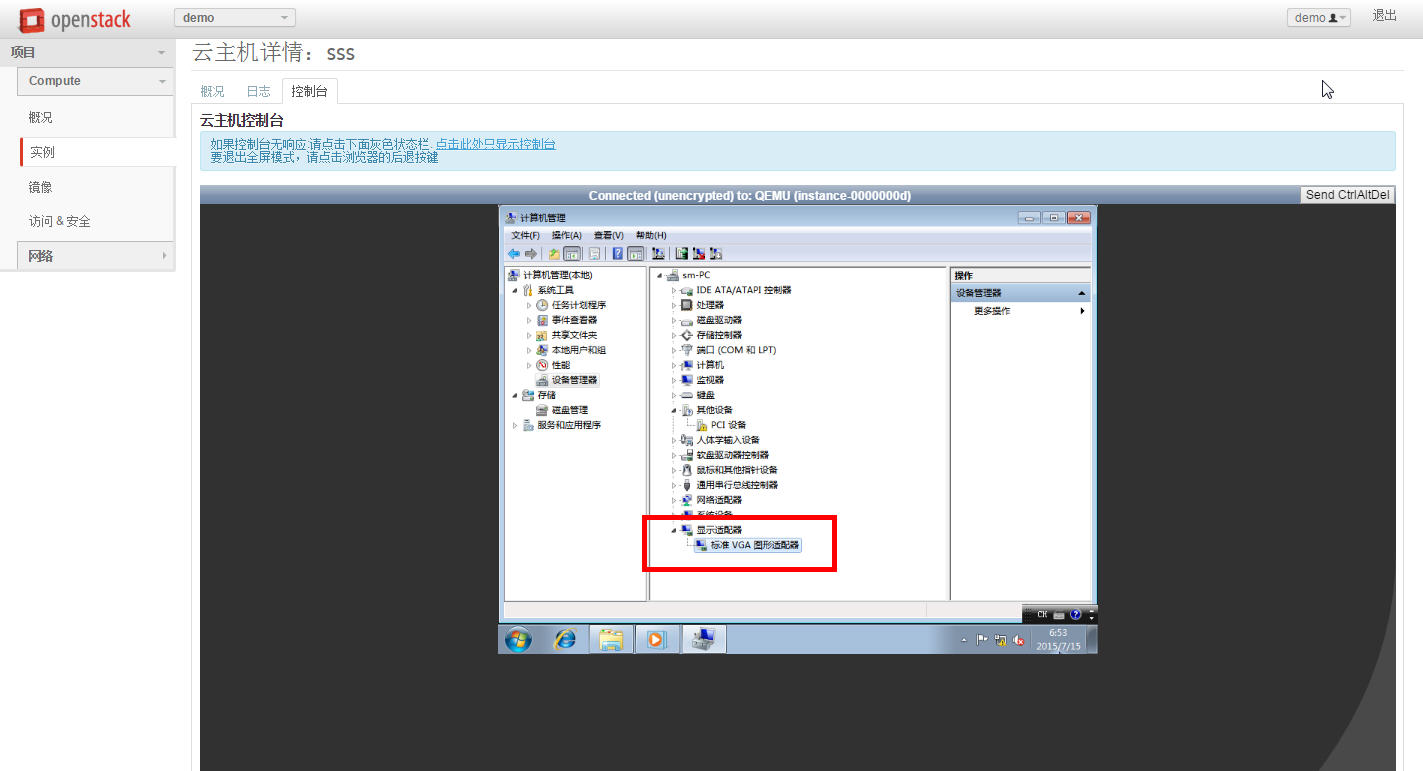
Task: Click the forward arrow in Computer Management toolbar
Action: [531, 254]
